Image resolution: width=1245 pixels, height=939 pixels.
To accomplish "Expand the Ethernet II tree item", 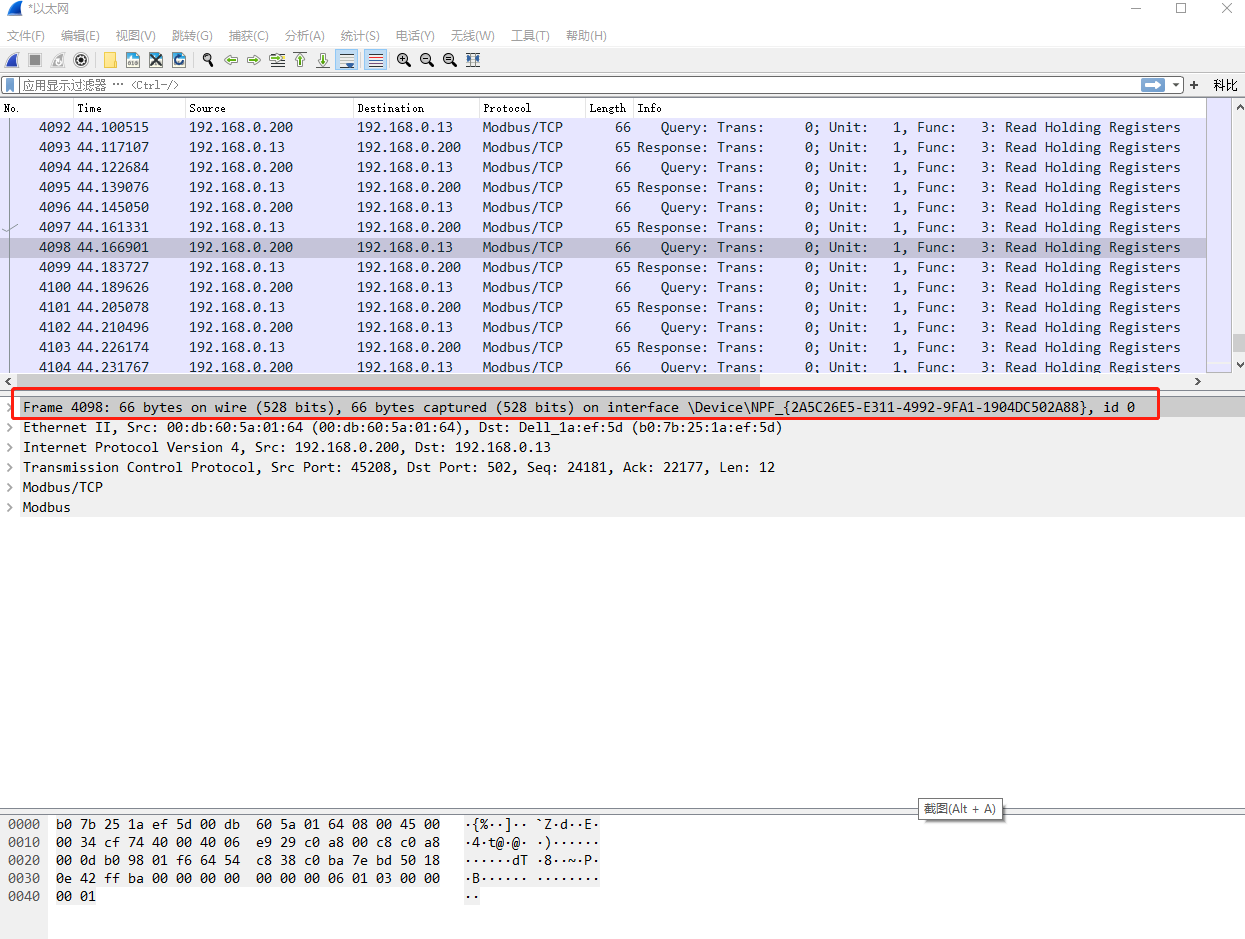I will pos(11,427).
